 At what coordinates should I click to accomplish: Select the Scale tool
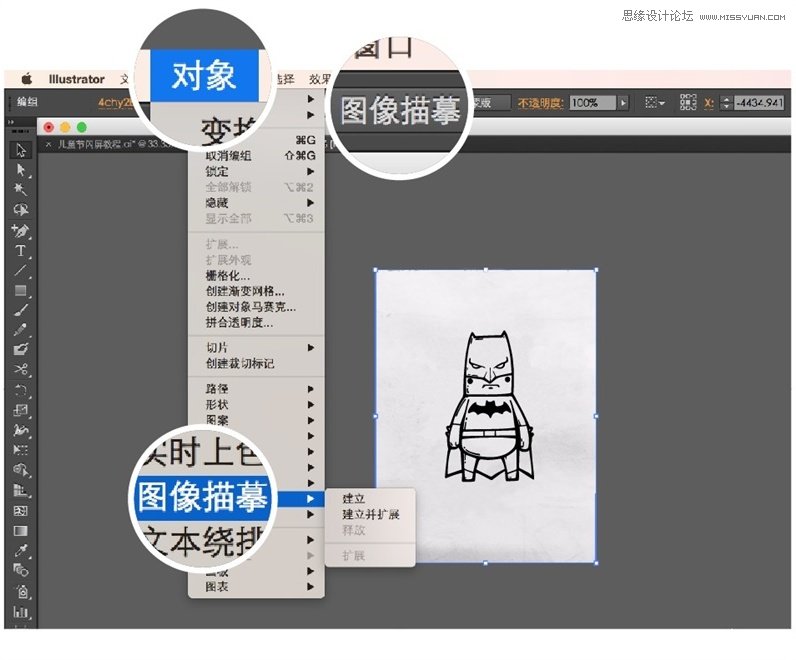21,410
